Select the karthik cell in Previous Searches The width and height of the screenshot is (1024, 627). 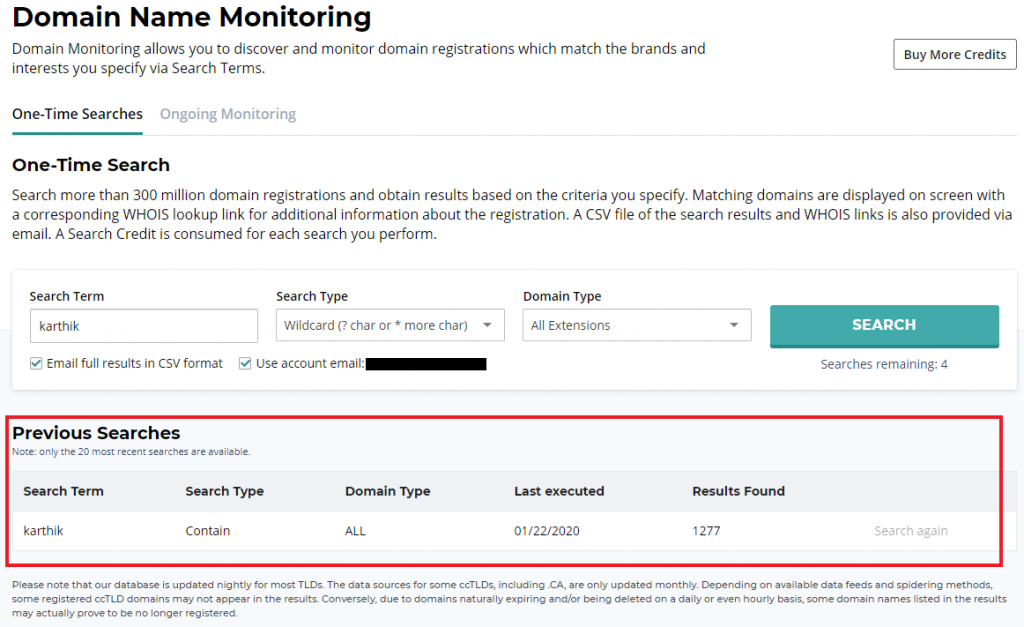(x=43, y=531)
